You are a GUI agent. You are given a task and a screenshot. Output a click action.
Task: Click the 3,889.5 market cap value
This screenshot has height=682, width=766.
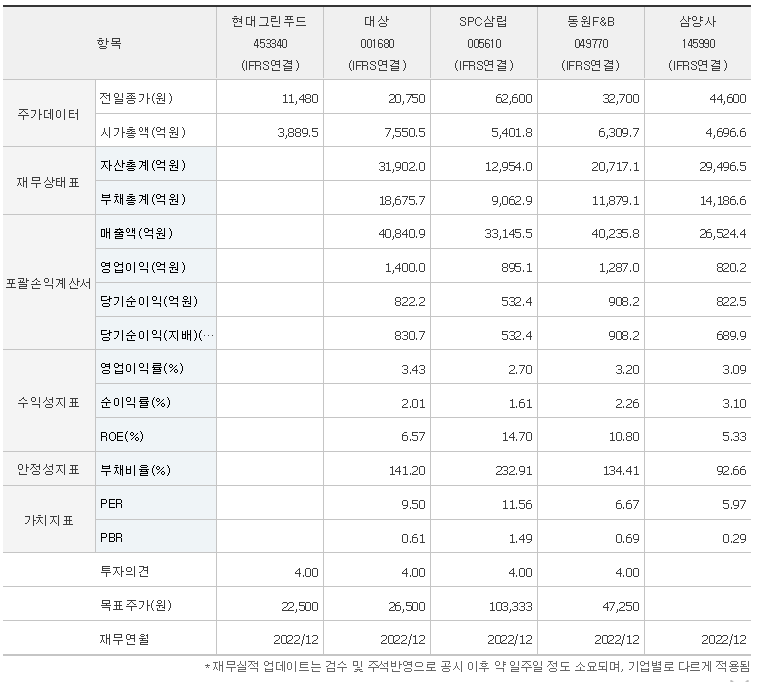tap(298, 132)
